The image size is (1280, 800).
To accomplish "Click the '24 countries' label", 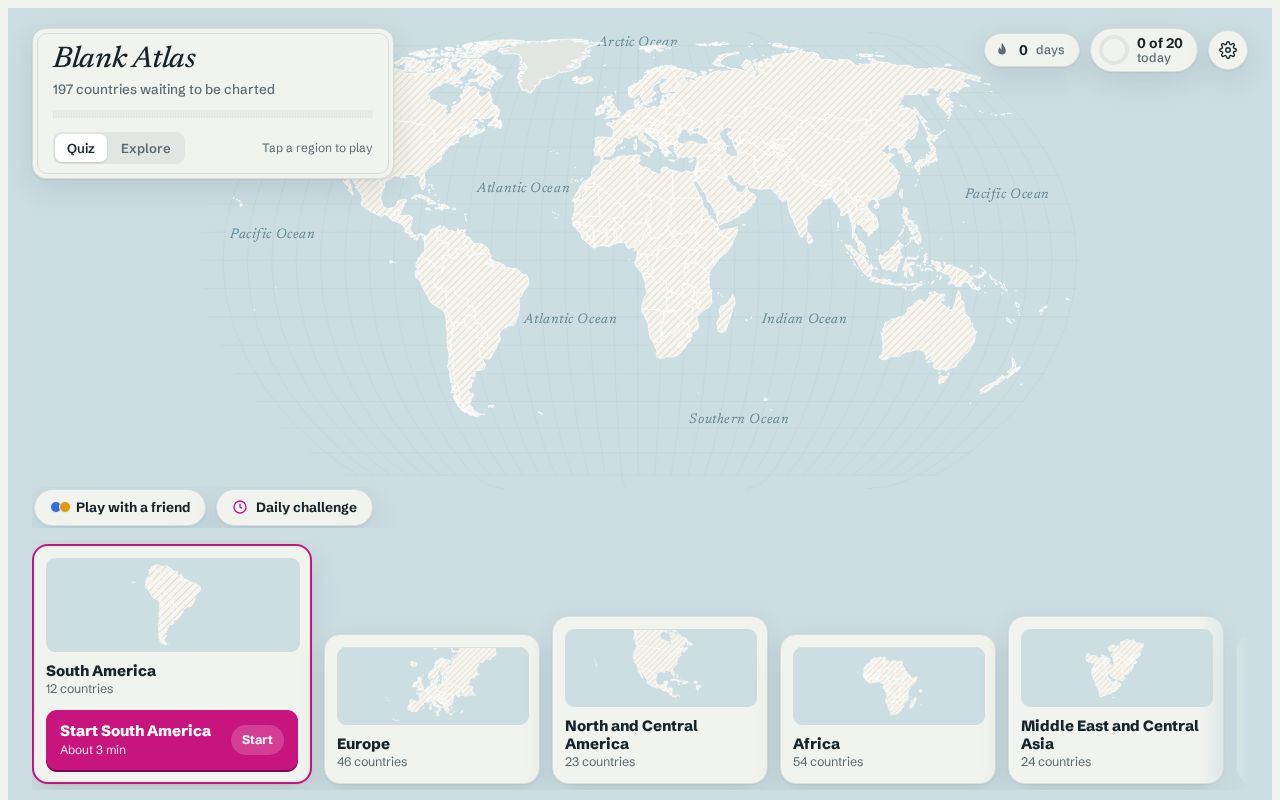I will pos(1056,762).
